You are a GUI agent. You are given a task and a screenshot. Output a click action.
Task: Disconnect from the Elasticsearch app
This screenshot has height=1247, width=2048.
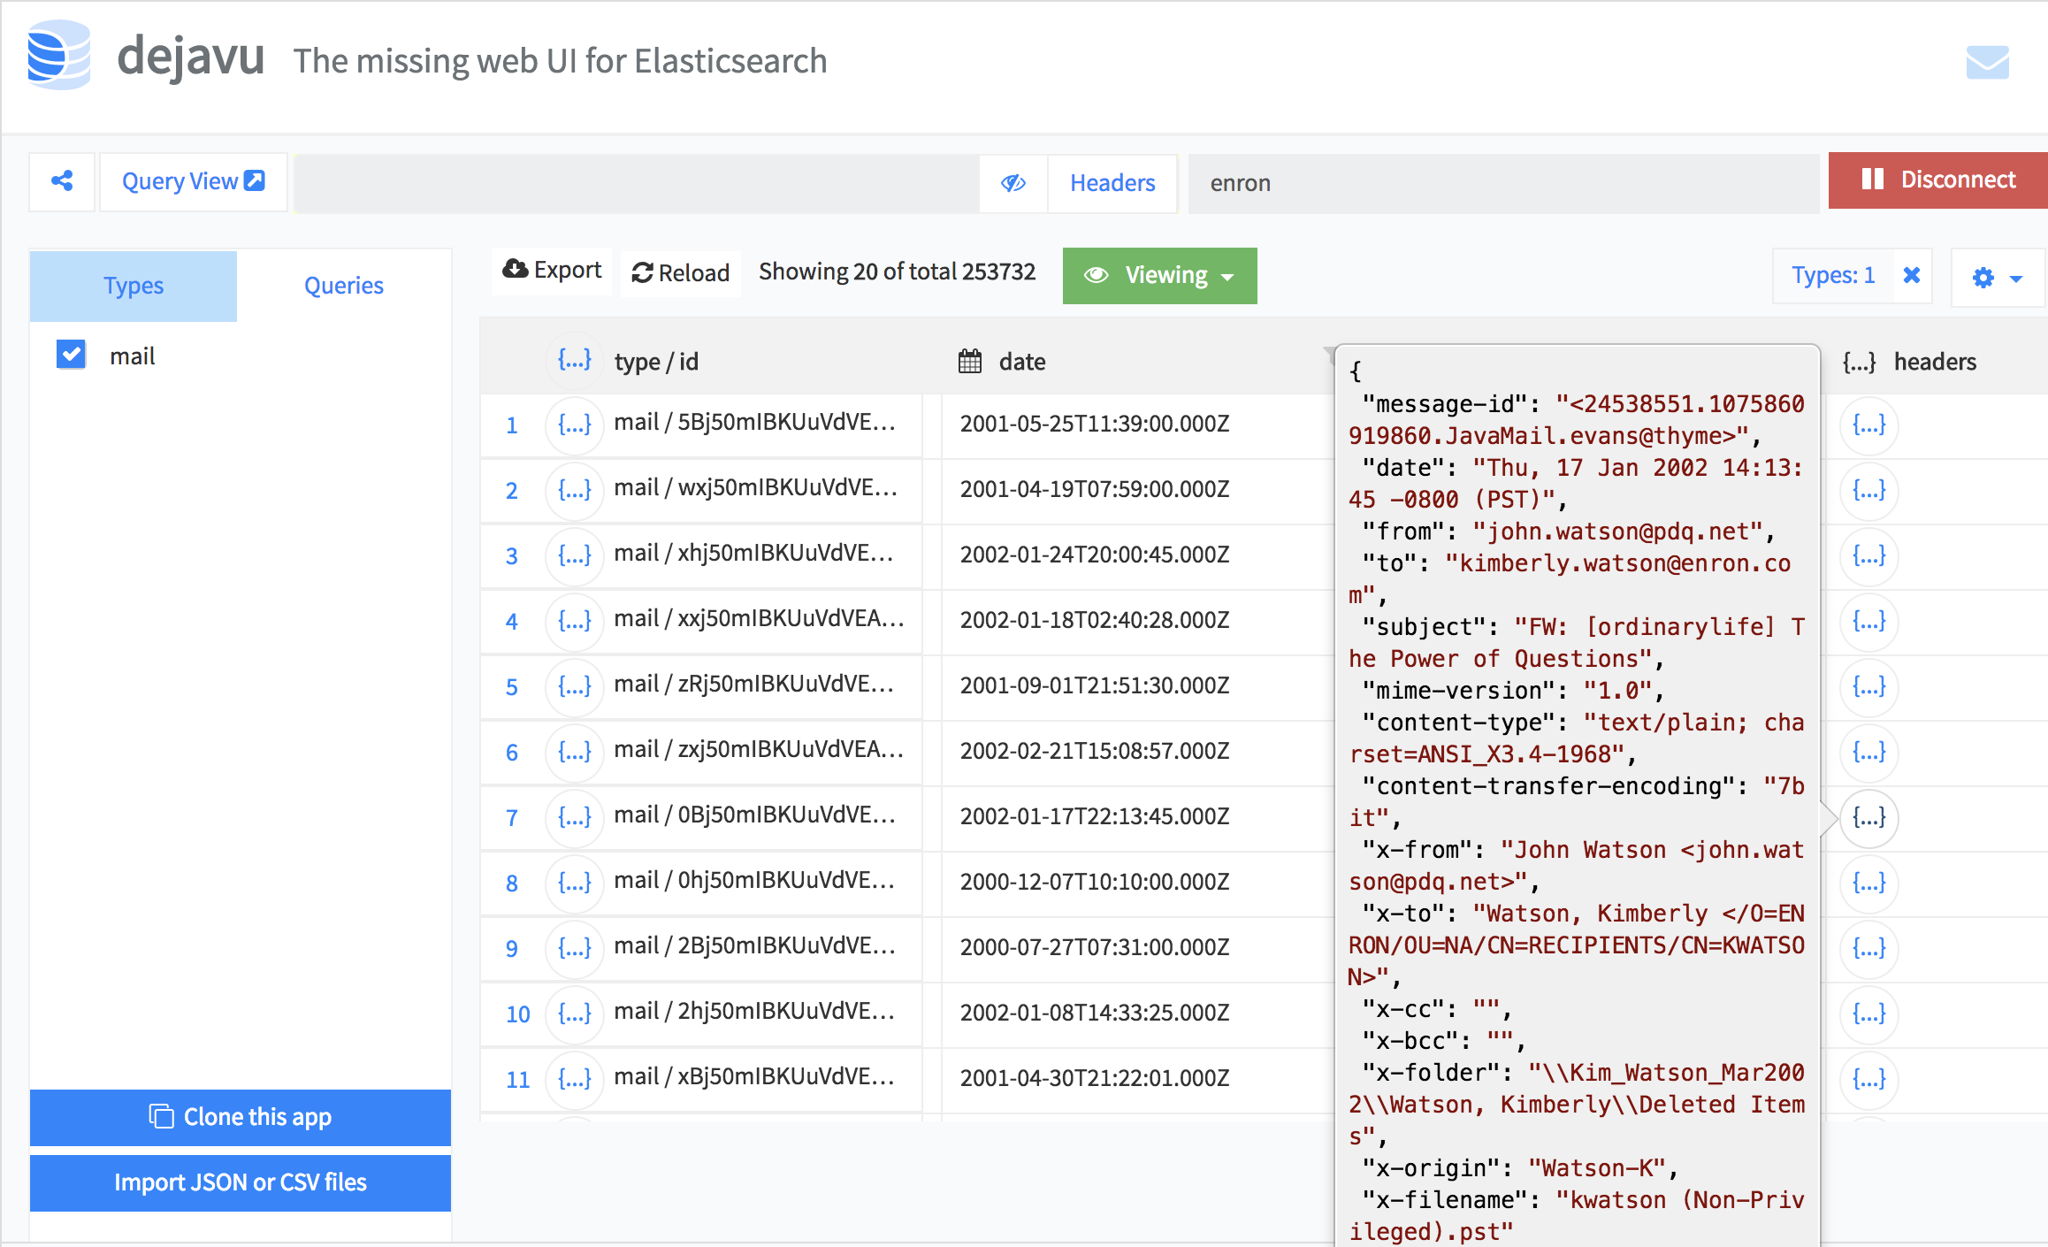(1938, 180)
